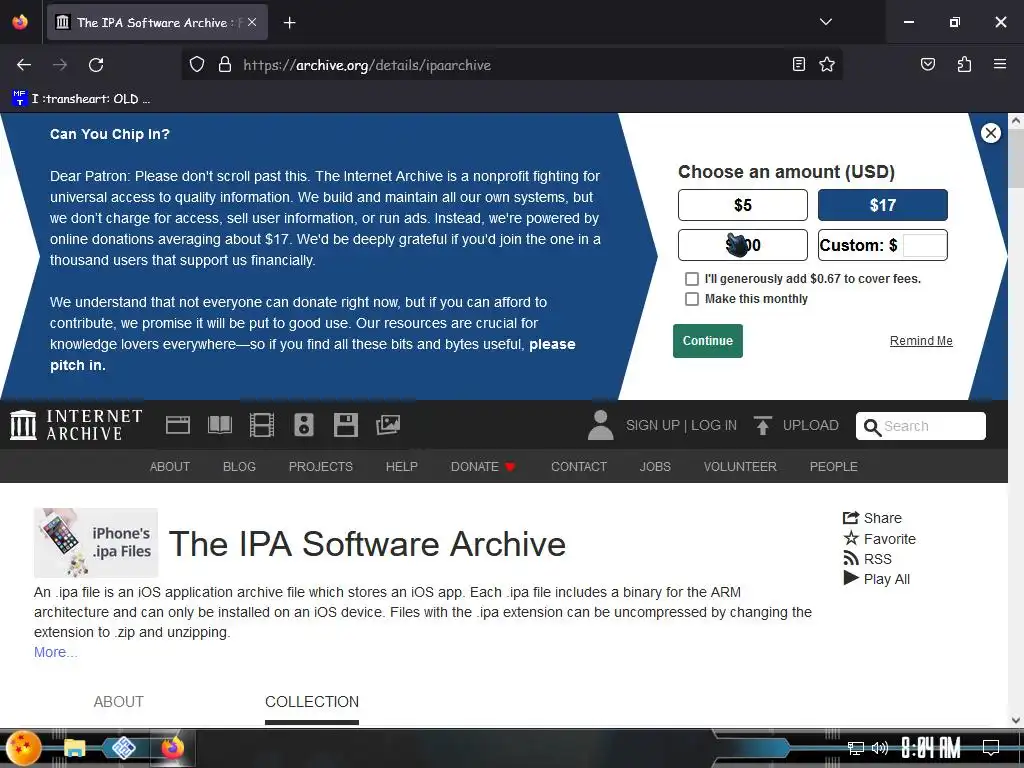
Task: Bookmark this page with the star
Action: point(827,64)
